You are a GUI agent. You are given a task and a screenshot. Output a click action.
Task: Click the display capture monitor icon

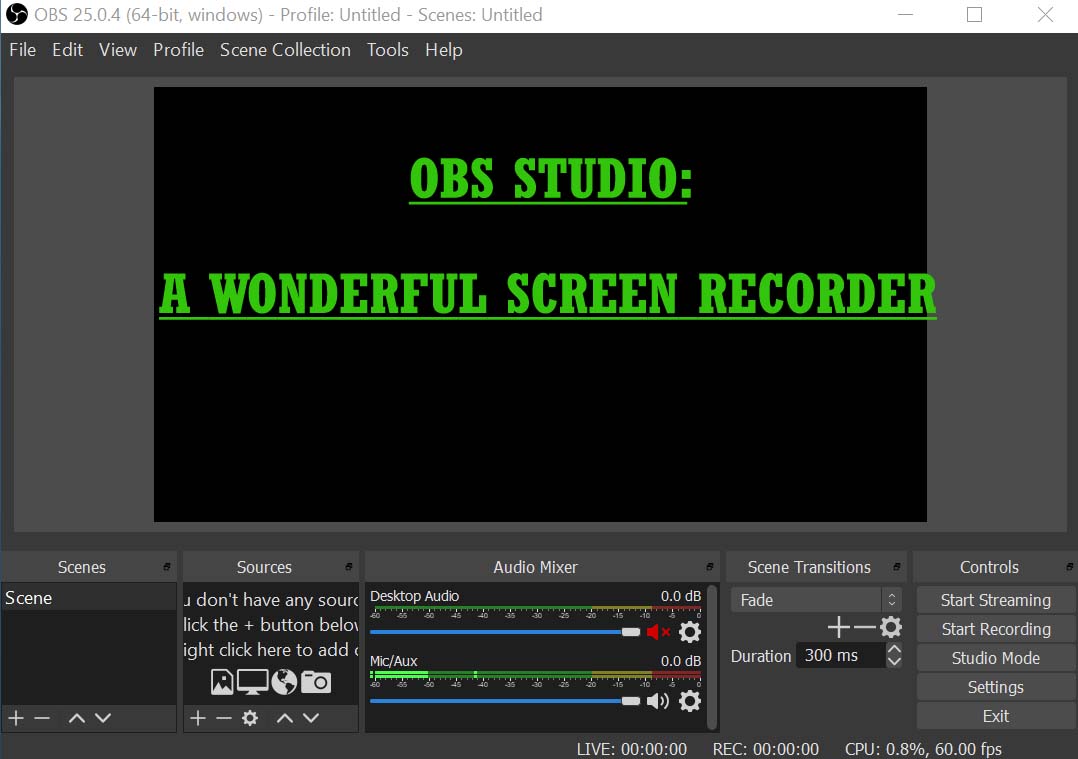pyautogui.click(x=252, y=681)
